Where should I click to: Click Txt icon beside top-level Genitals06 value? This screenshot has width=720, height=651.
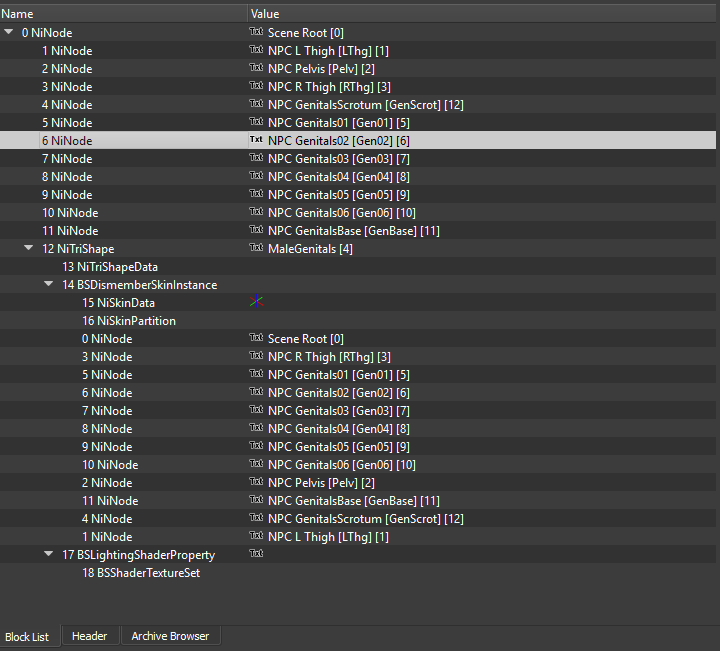pyautogui.click(x=256, y=212)
